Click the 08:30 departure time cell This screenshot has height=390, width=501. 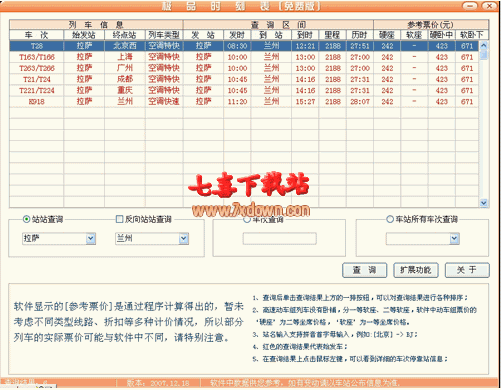coord(237,46)
